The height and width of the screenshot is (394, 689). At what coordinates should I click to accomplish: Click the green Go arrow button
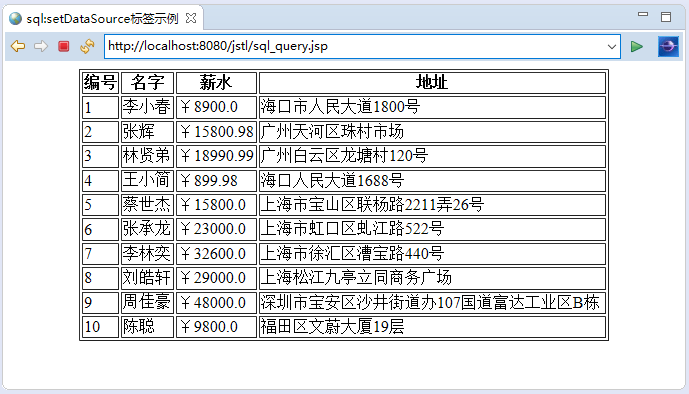[x=637, y=46]
